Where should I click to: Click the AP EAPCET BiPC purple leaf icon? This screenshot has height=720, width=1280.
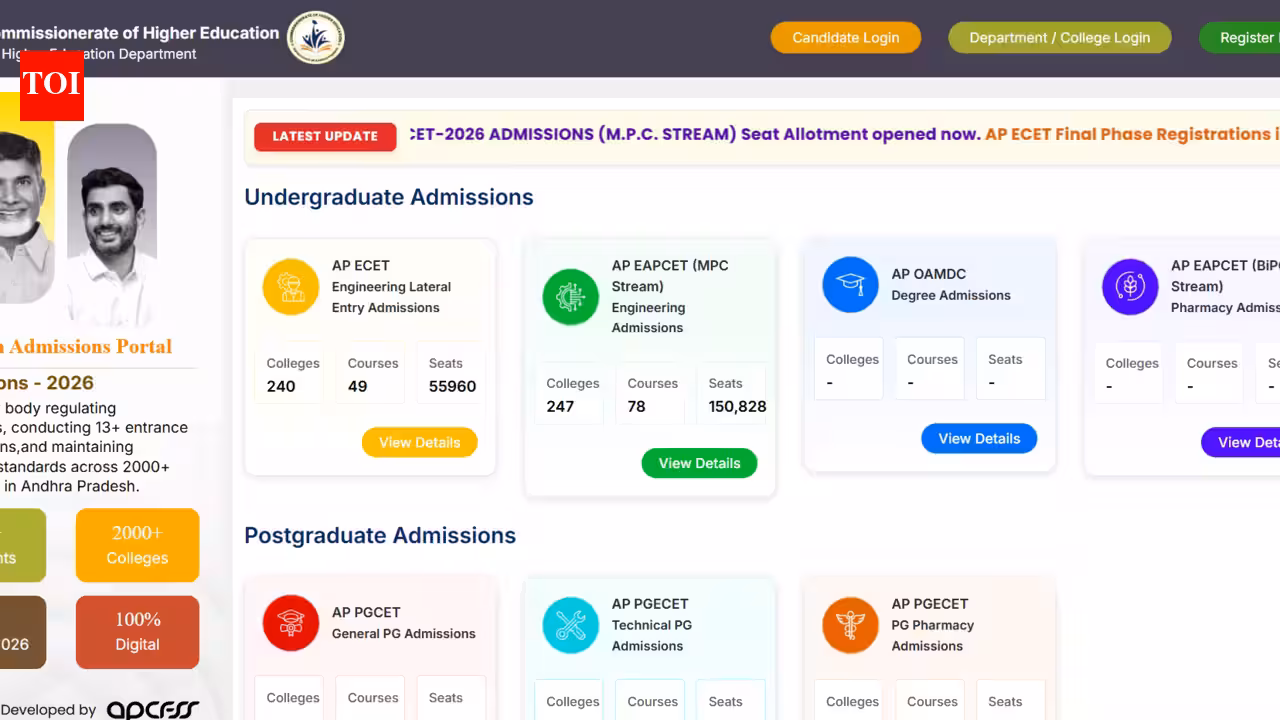pos(1131,287)
